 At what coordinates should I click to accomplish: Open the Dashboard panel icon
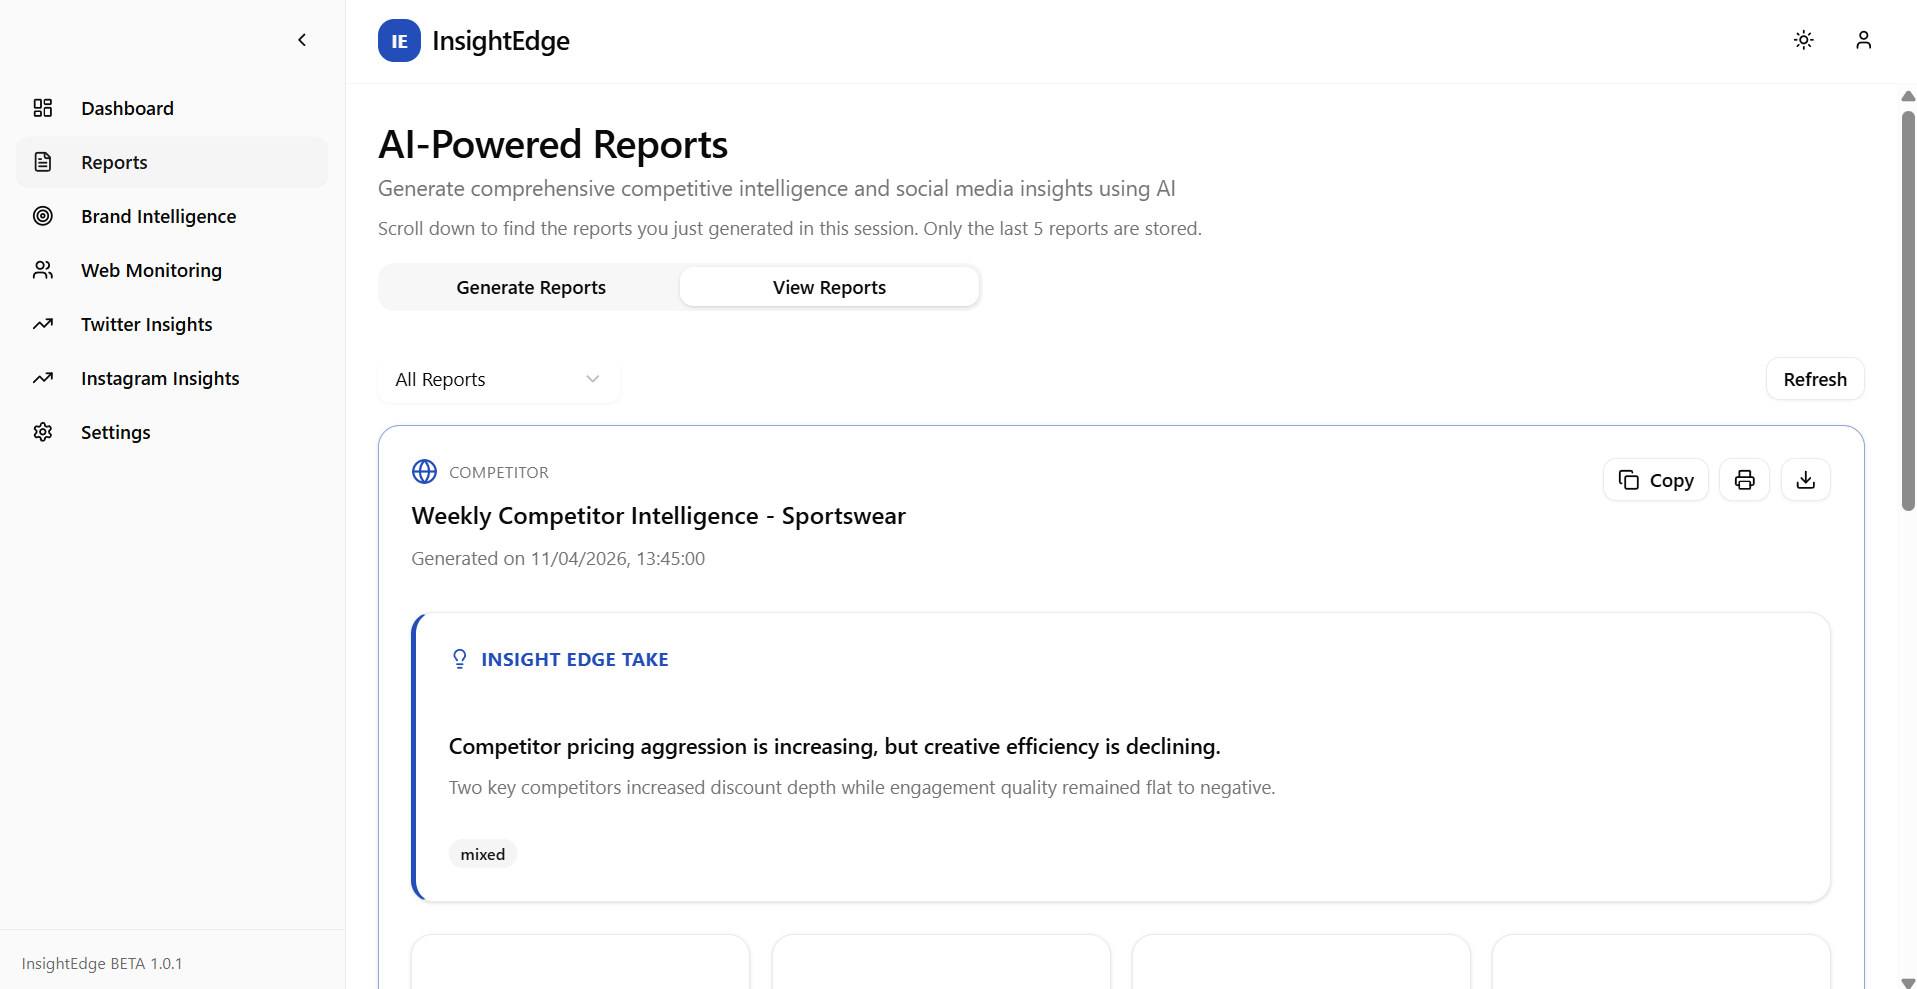(43, 108)
